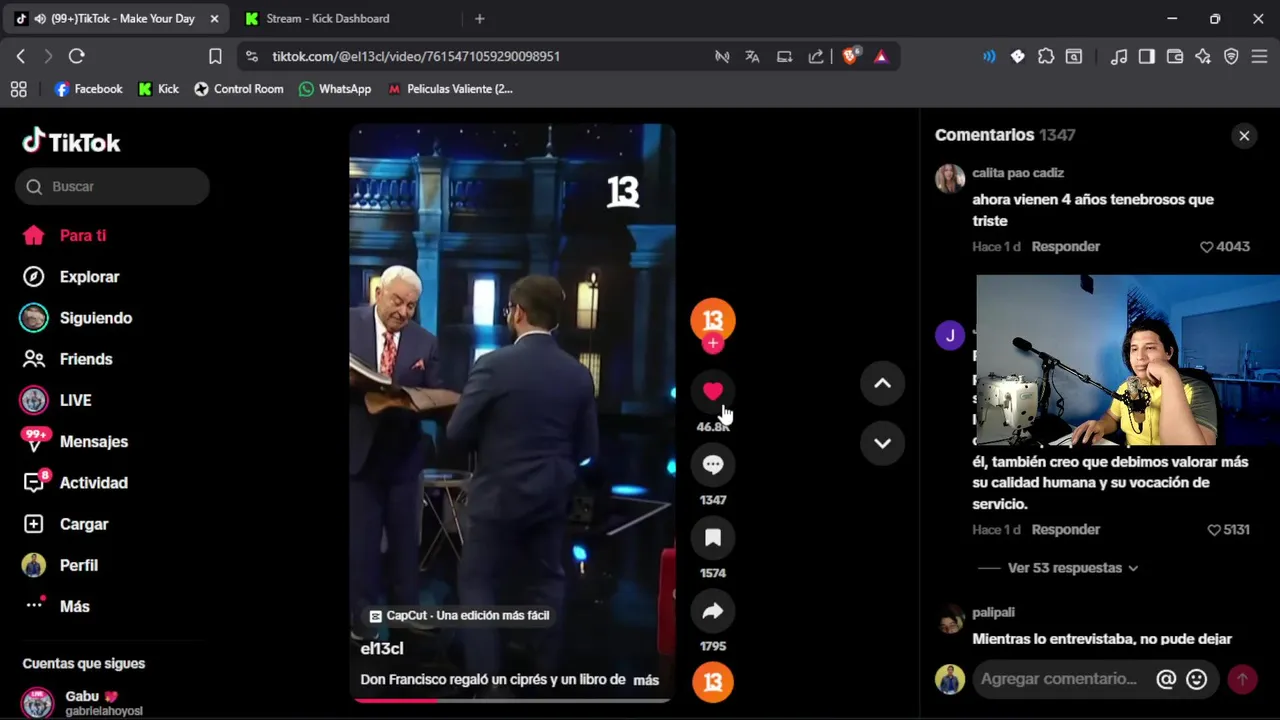Click the Agregar comentario input field
Image resolution: width=1280 pixels, height=720 pixels.
pos(1060,679)
